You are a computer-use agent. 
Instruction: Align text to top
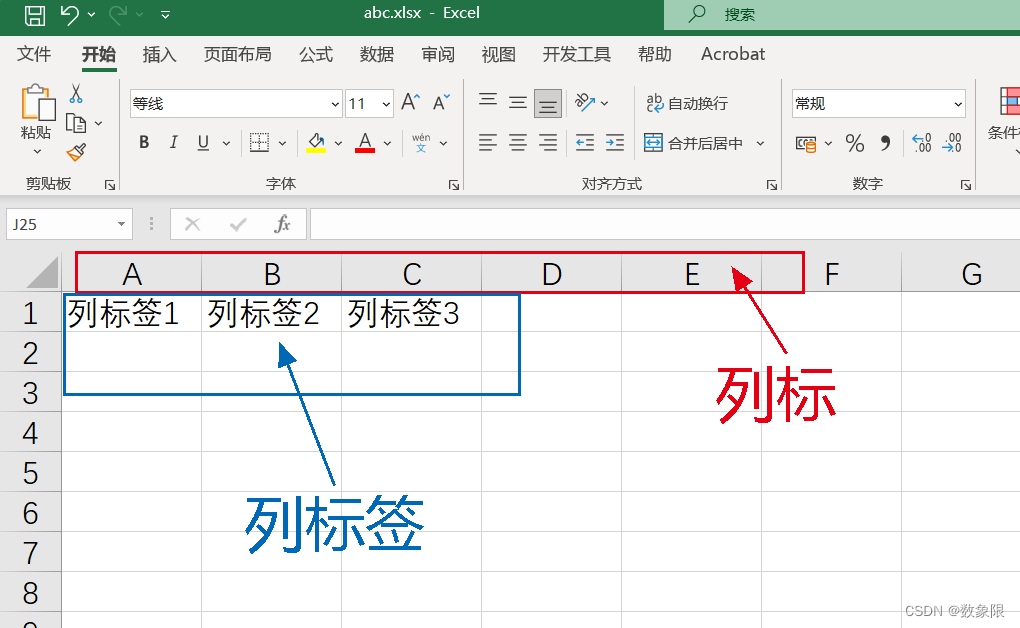[488, 102]
